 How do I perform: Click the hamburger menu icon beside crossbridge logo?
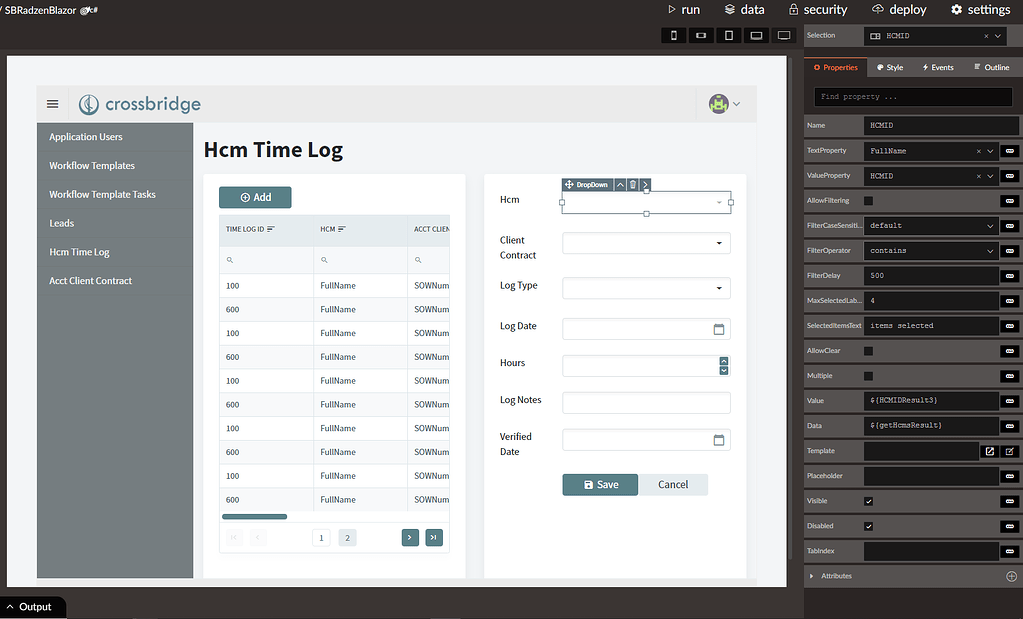[53, 104]
